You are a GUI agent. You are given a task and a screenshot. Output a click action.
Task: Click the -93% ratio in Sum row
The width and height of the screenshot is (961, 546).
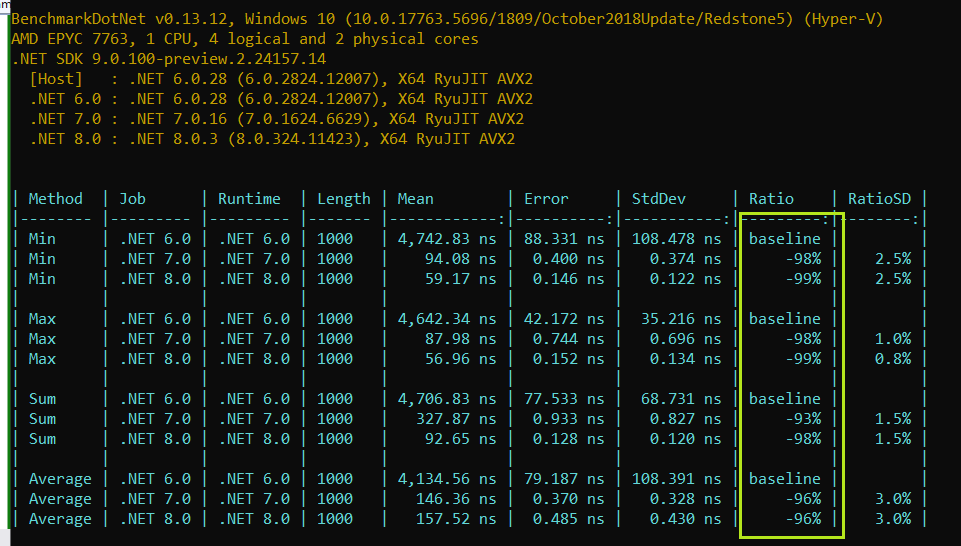[x=802, y=419]
